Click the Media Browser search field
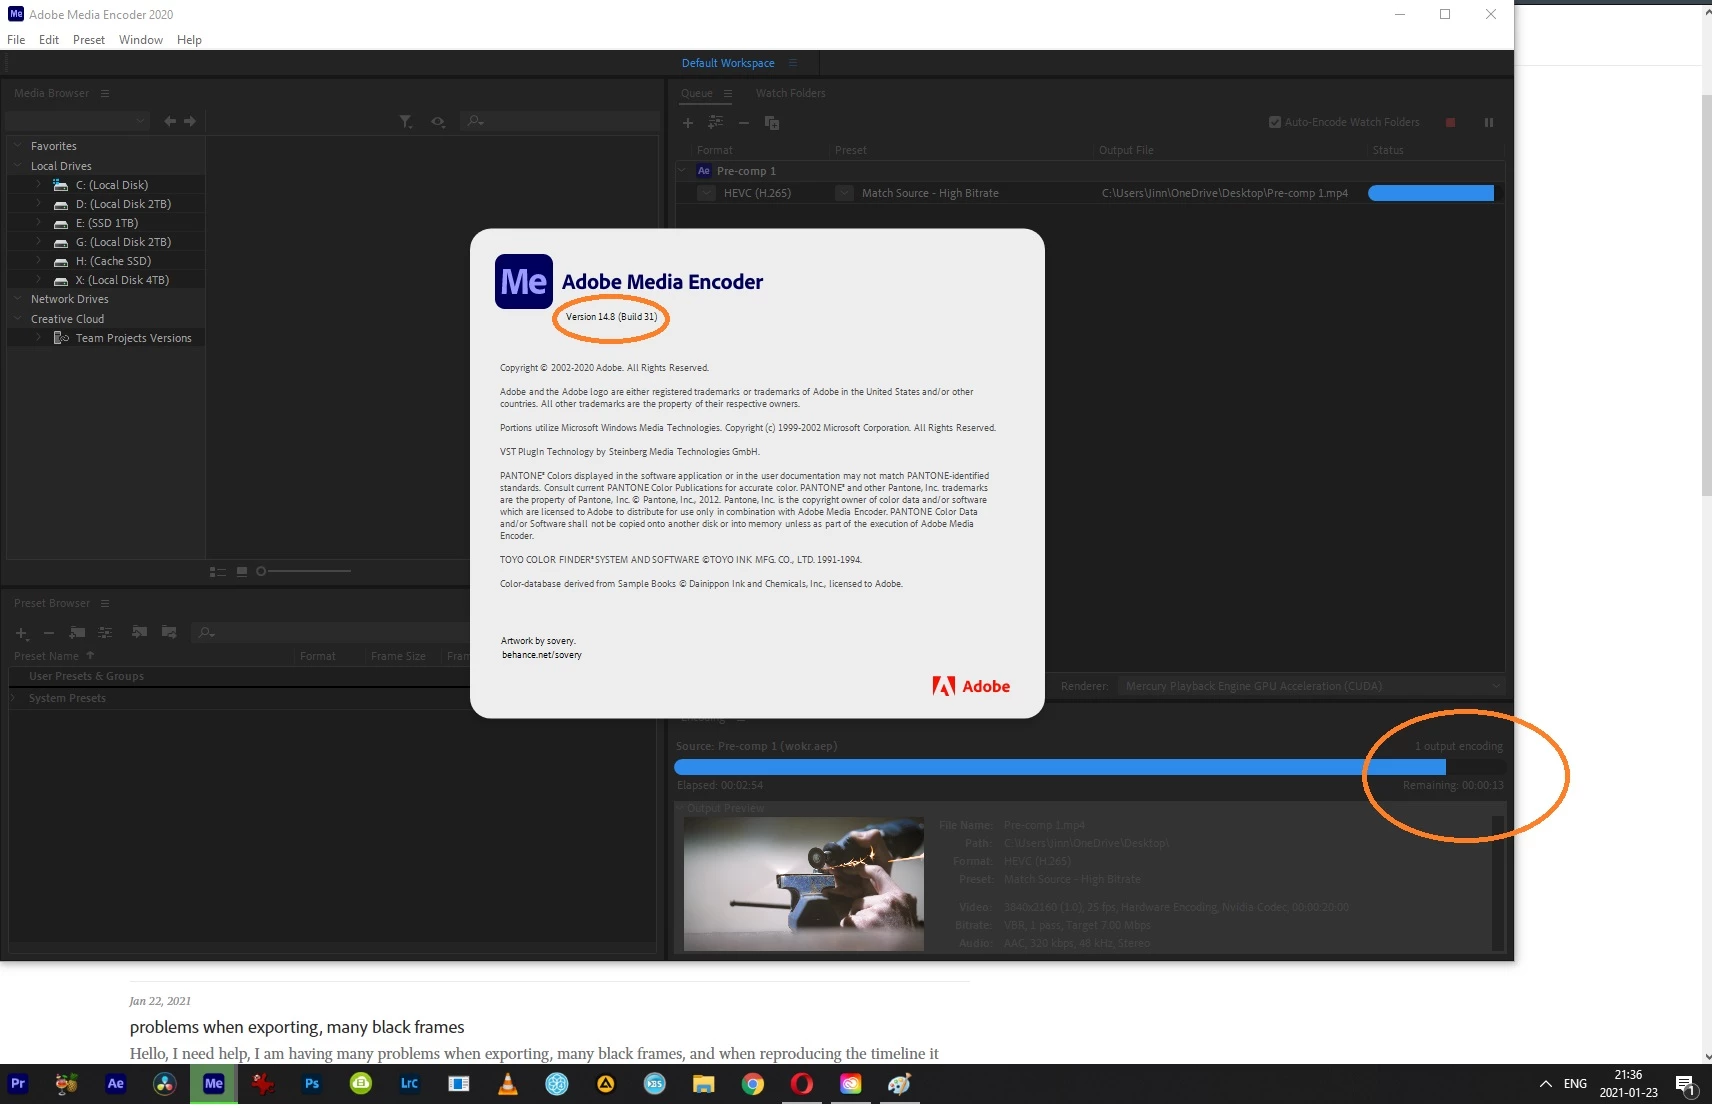The width and height of the screenshot is (1716, 1108). pyautogui.click(x=560, y=121)
